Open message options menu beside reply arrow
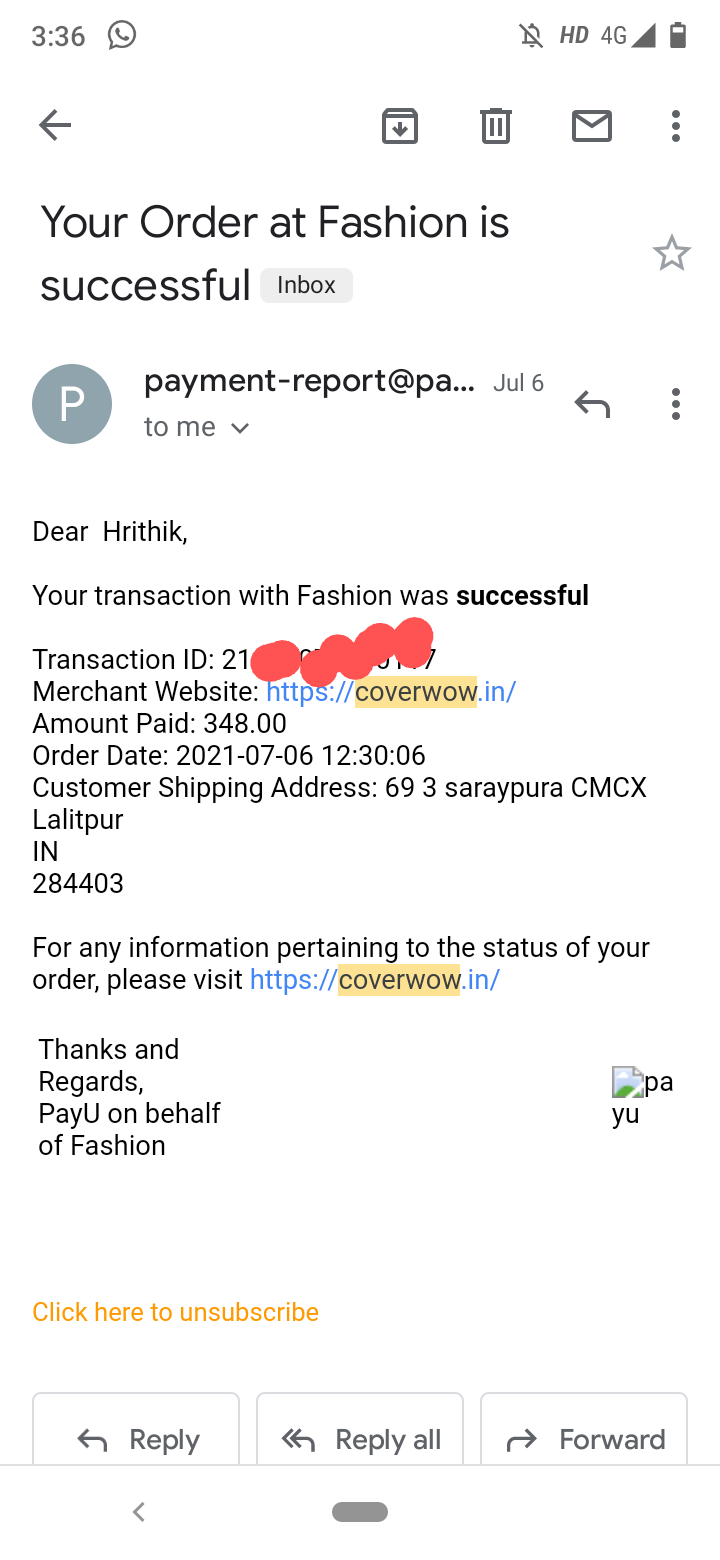The height and width of the screenshot is (1560, 720). coord(676,404)
